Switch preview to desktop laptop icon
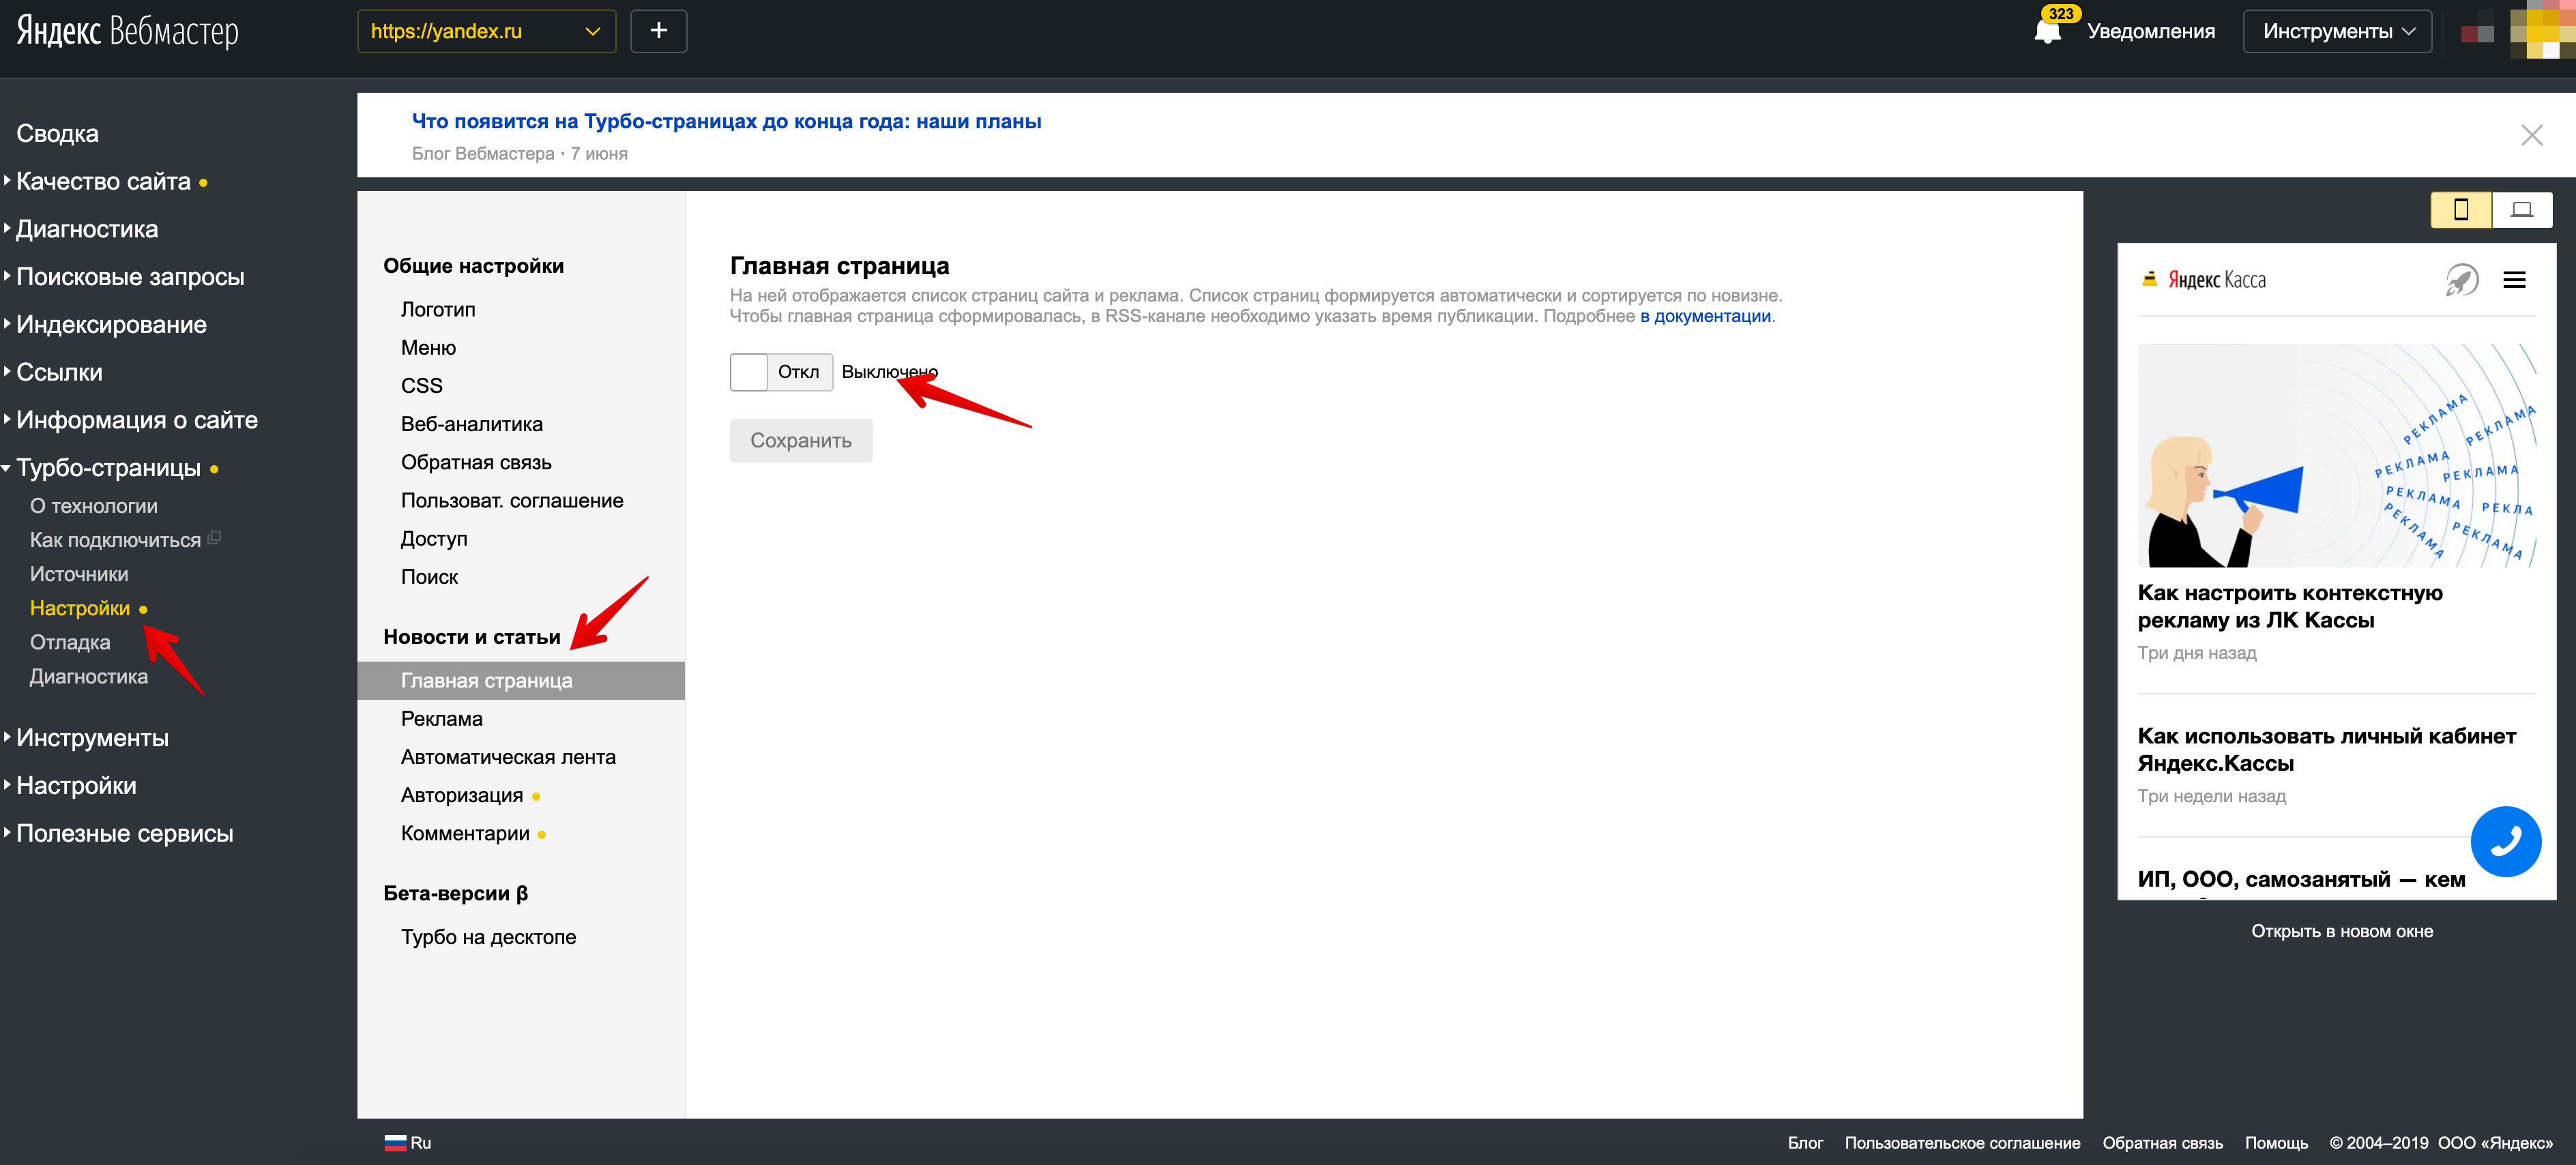Screen dimensions: 2576x1165 [x=2521, y=209]
